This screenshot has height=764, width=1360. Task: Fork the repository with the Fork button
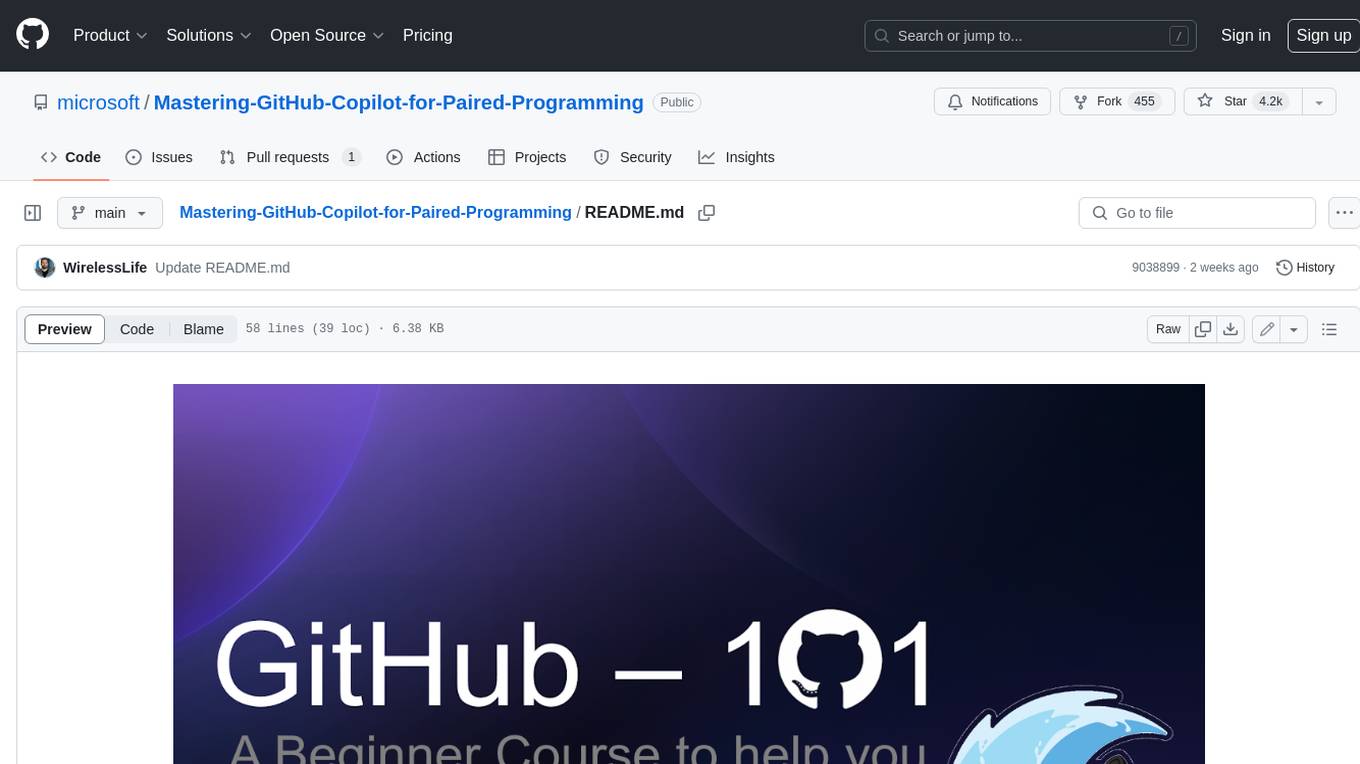click(x=1116, y=102)
